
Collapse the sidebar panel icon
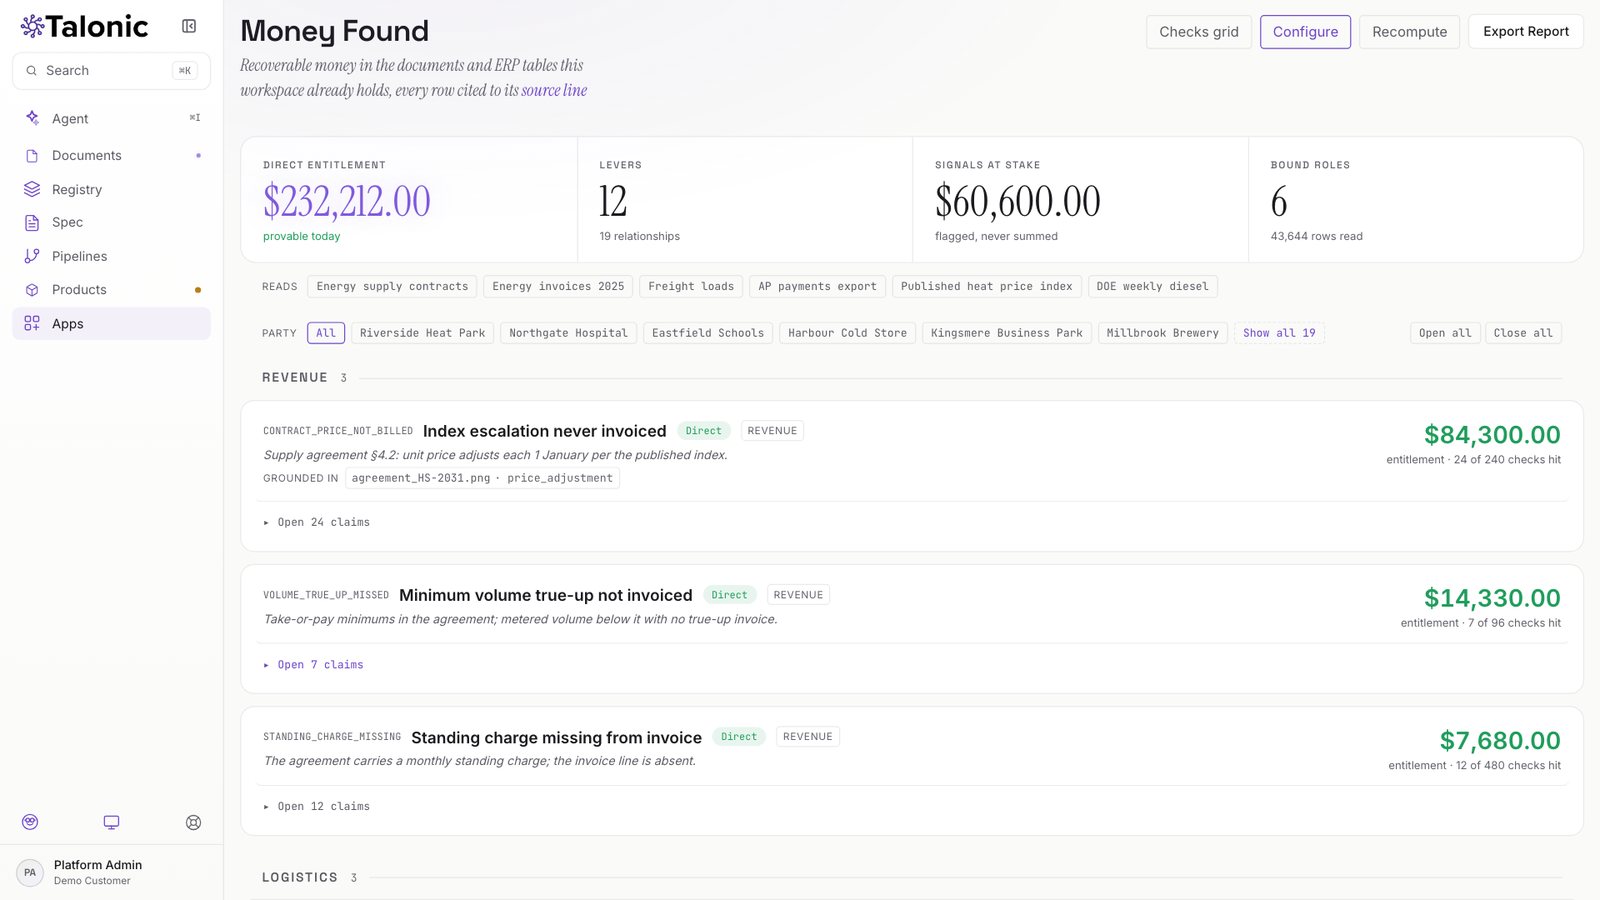point(189,26)
